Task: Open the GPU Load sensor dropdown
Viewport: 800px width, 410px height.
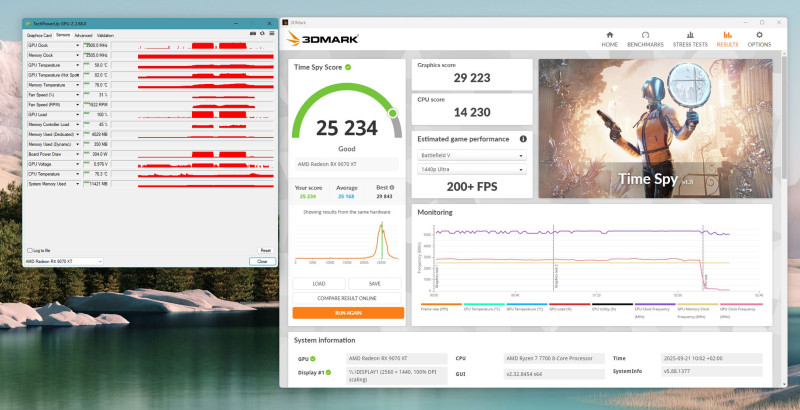Action: (78, 115)
